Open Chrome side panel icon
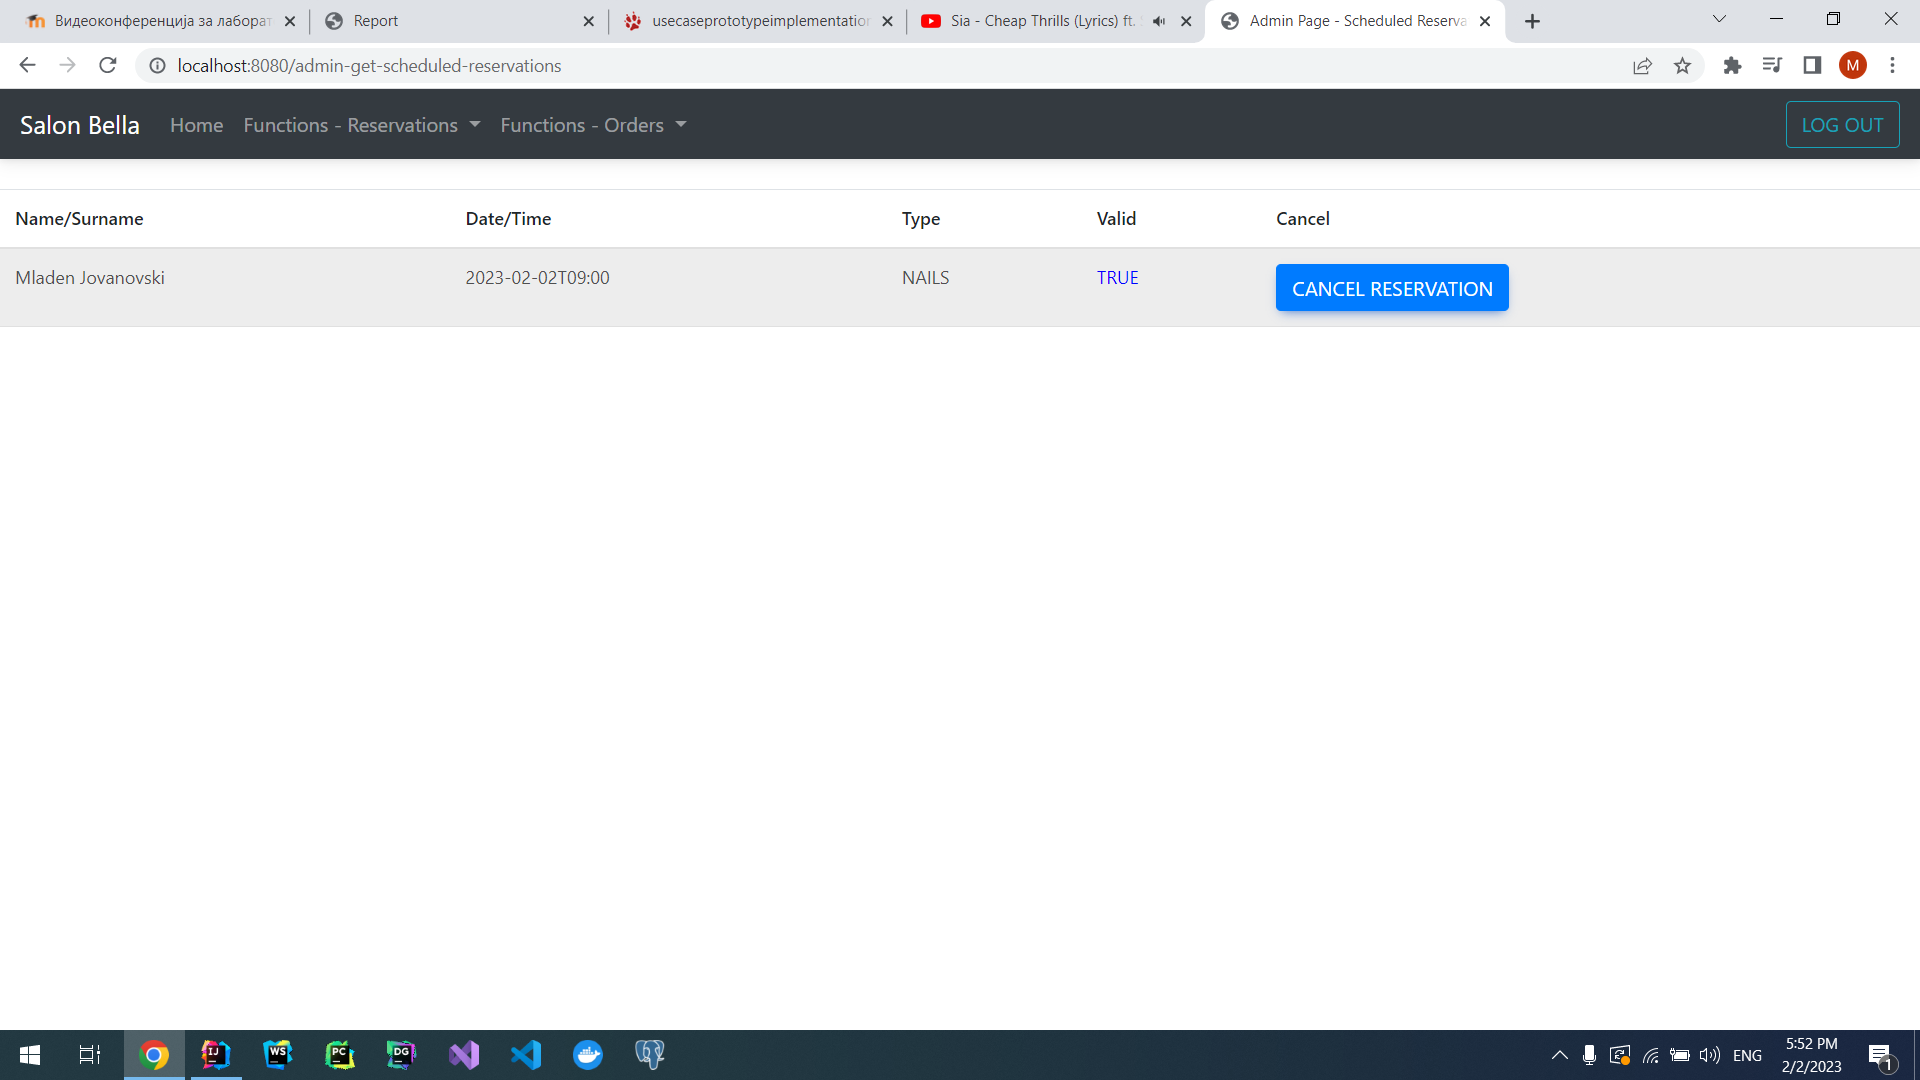The image size is (1920, 1080). tap(1812, 66)
